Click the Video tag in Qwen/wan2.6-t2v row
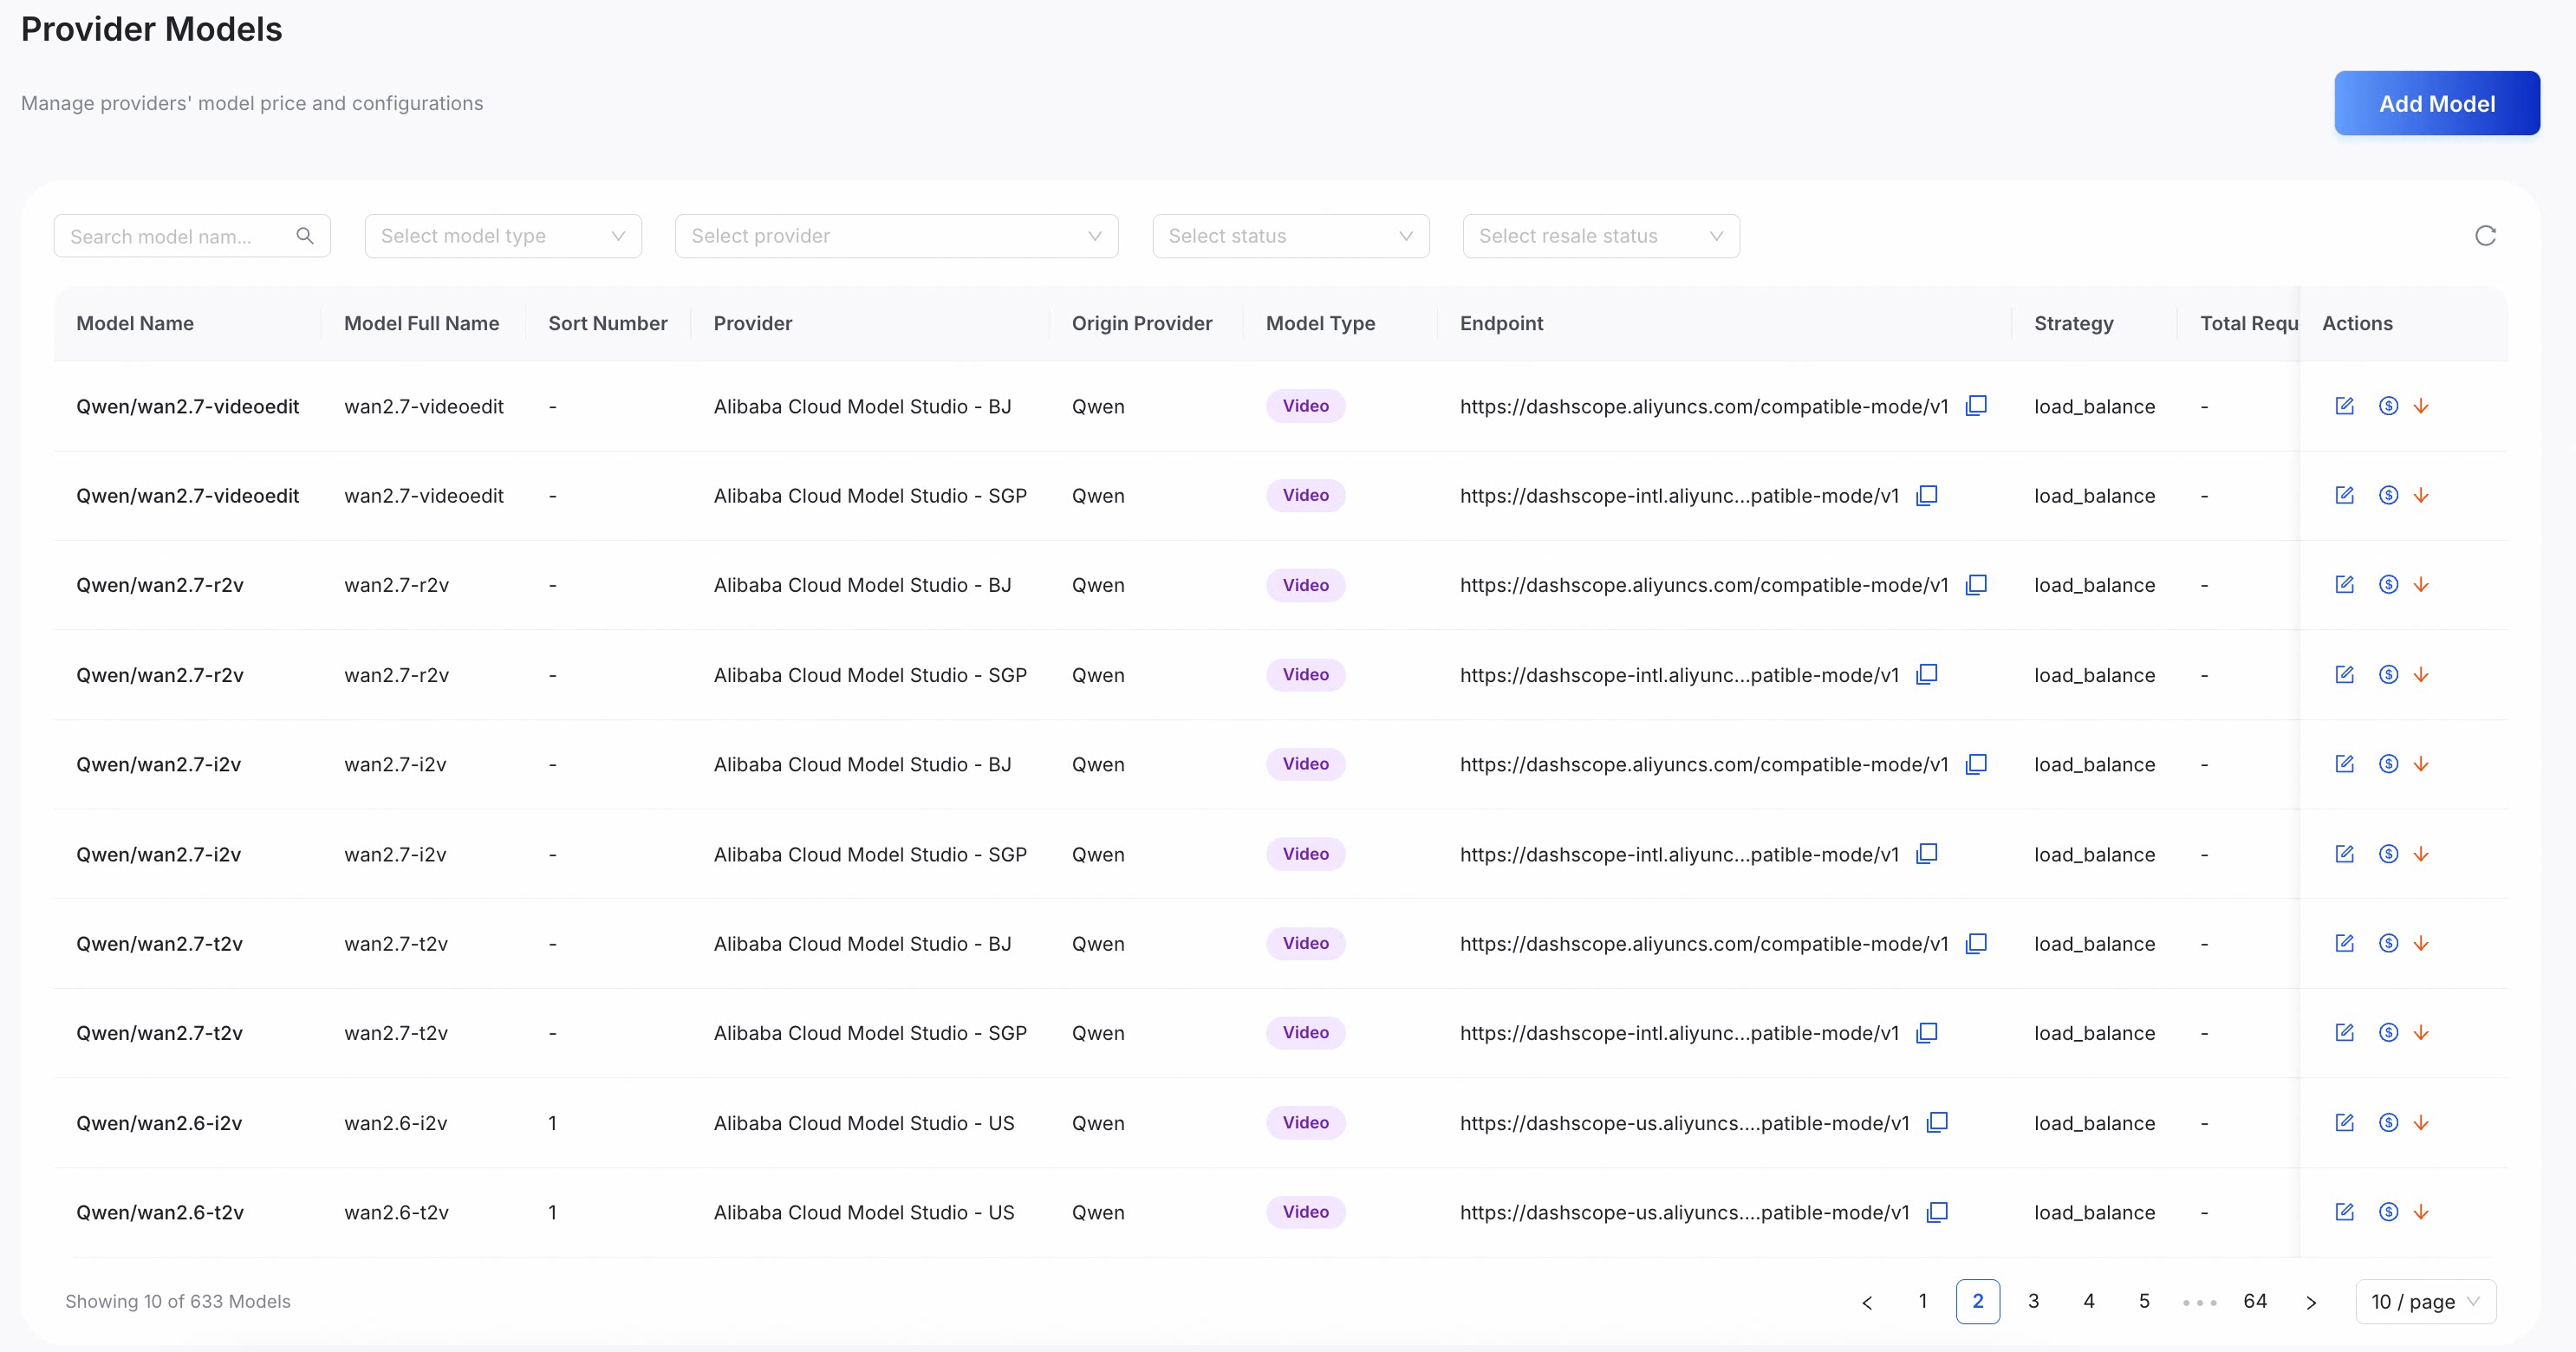Screen dimensions: 2576x1352 click(x=1305, y=1212)
